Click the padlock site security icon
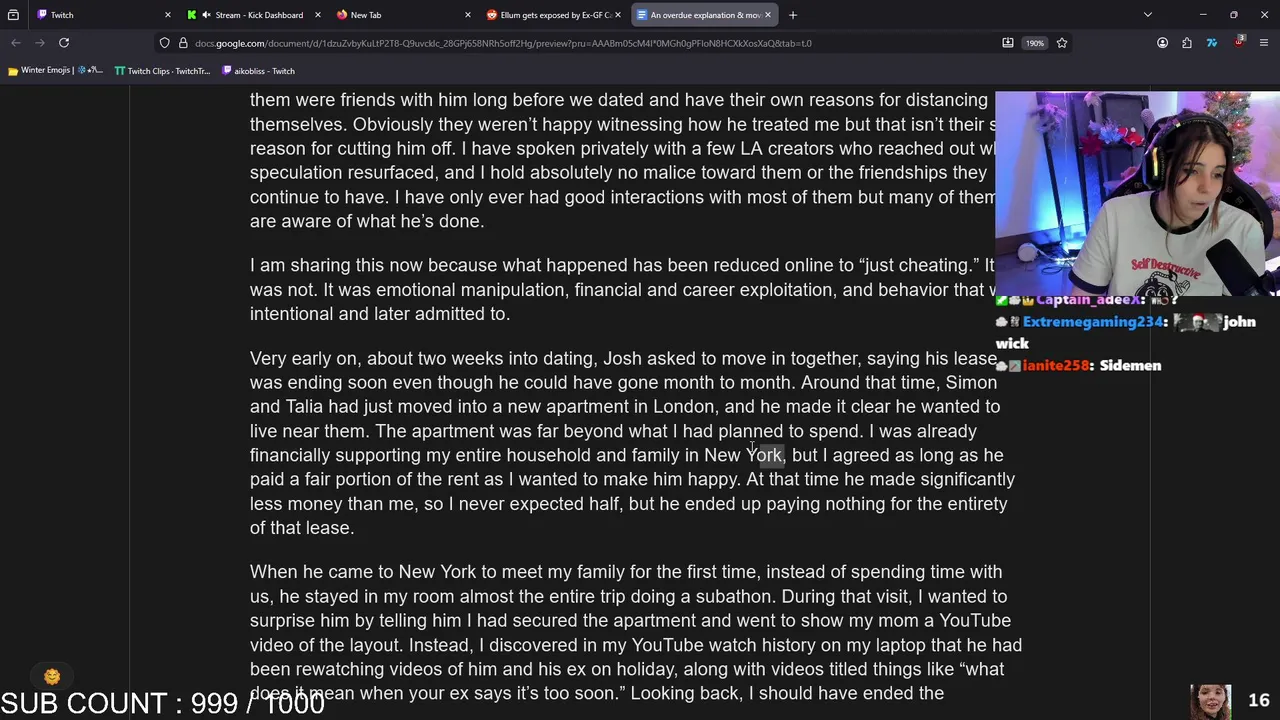This screenshot has height=720, width=1280. point(183,43)
